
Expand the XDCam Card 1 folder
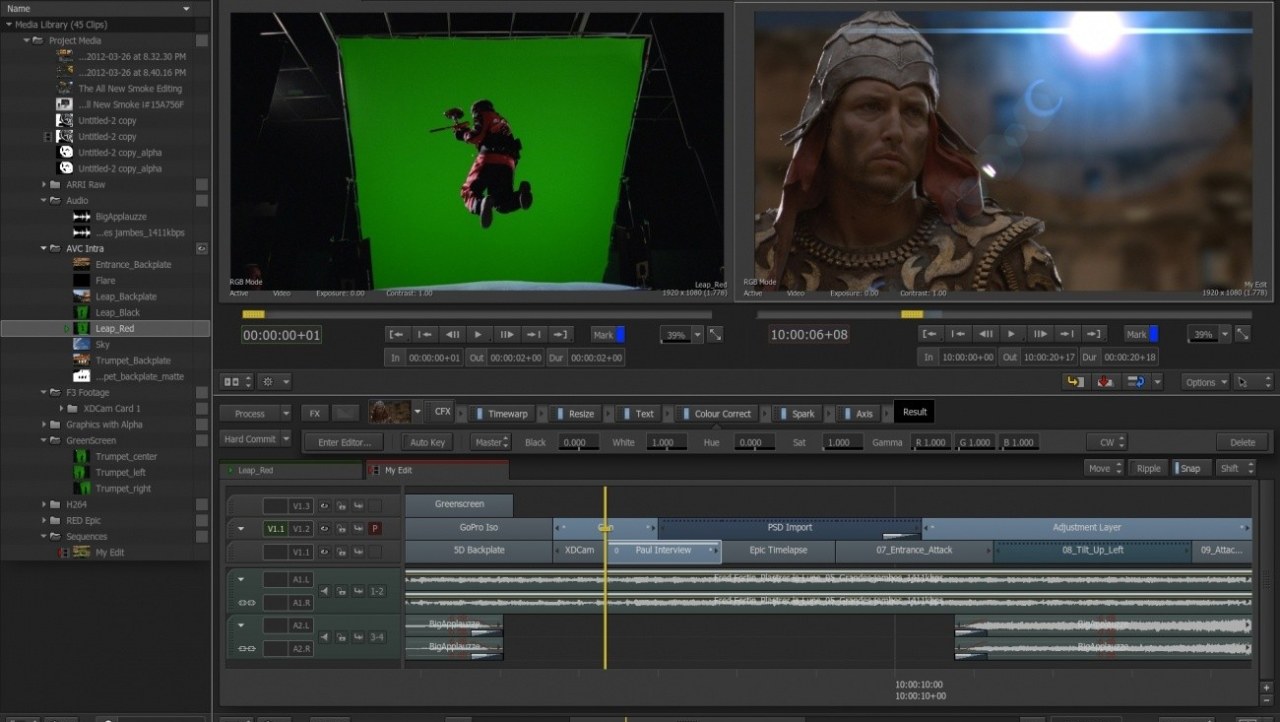[x=61, y=408]
